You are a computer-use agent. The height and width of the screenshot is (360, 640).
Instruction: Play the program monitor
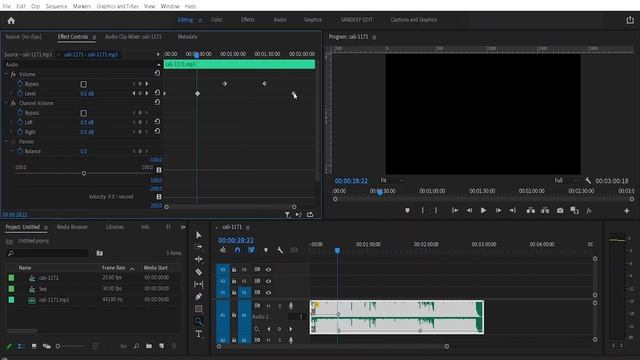483,211
